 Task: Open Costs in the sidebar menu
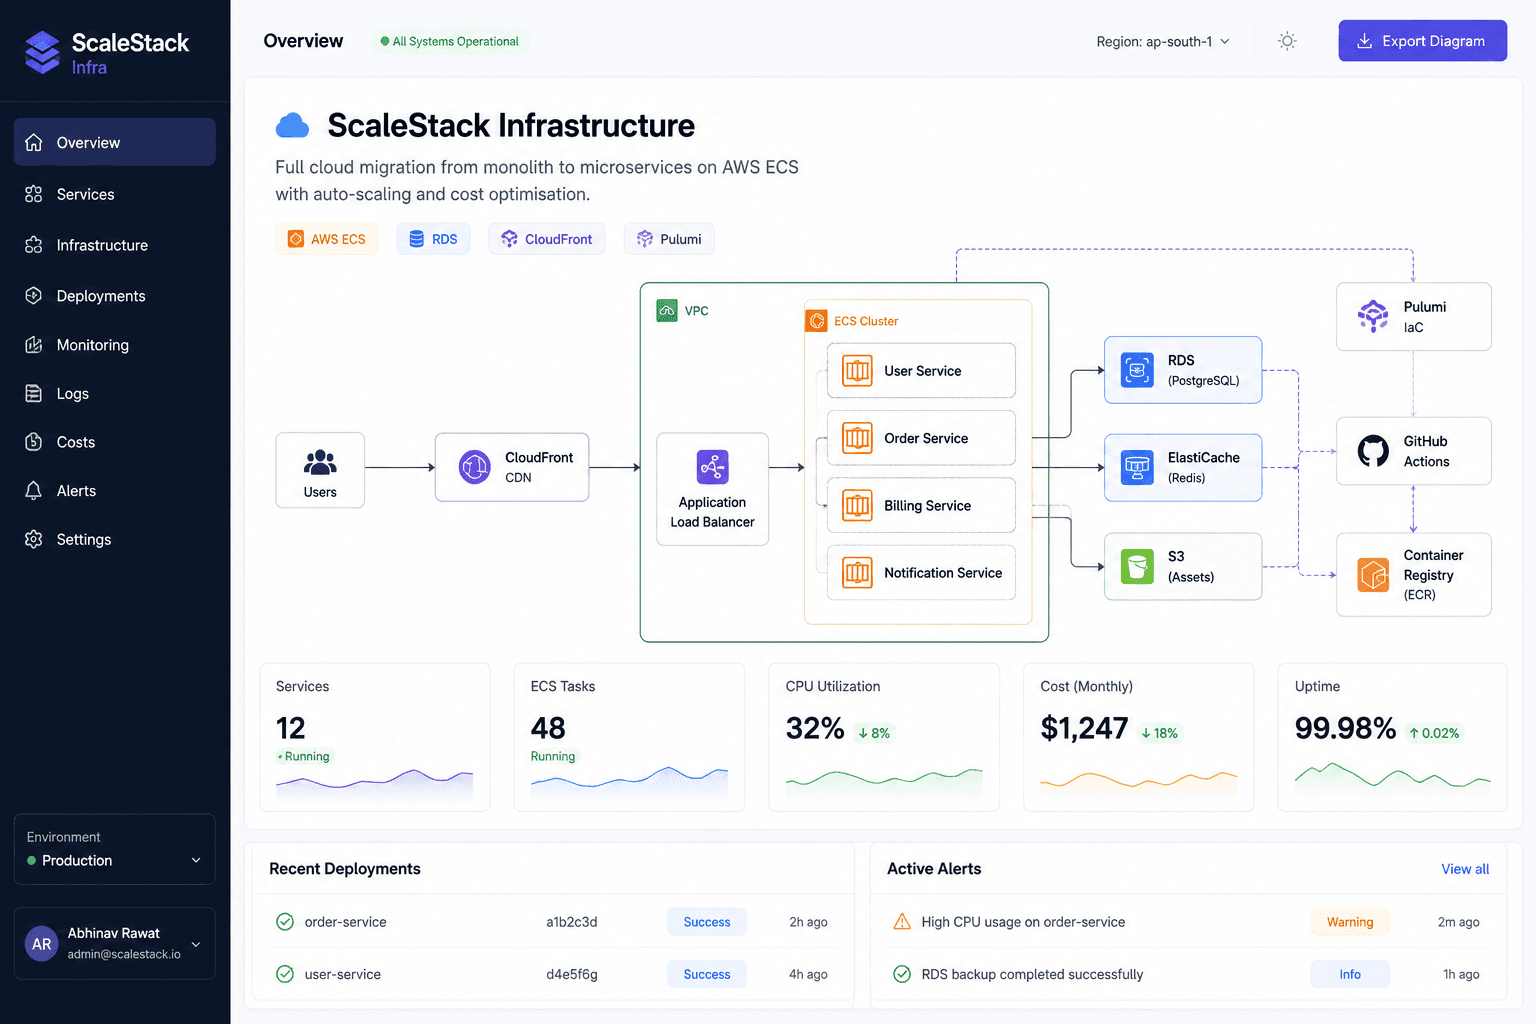[x=115, y=442]
